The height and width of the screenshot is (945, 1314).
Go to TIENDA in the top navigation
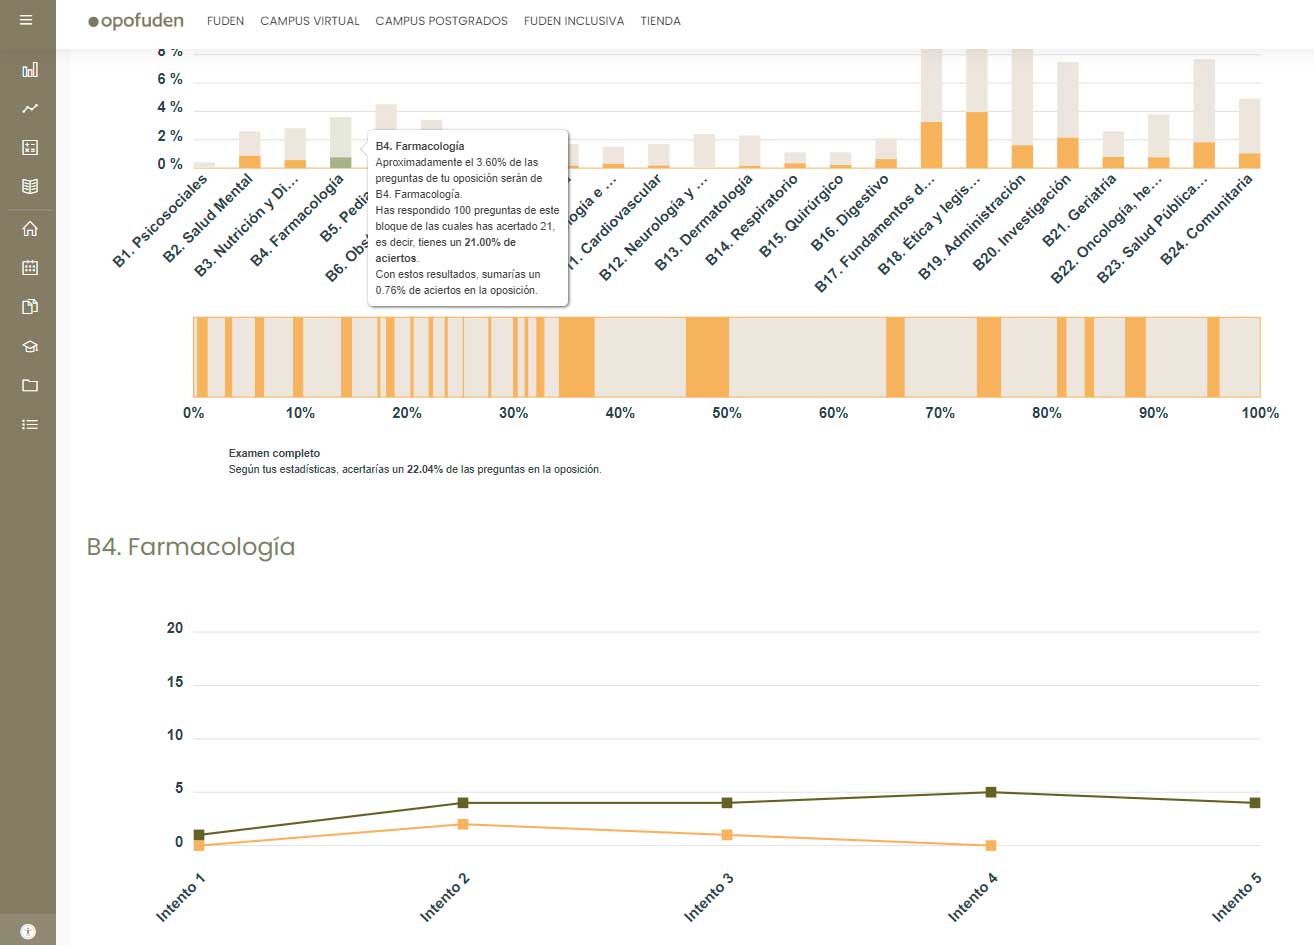click(x=660, y=21)
